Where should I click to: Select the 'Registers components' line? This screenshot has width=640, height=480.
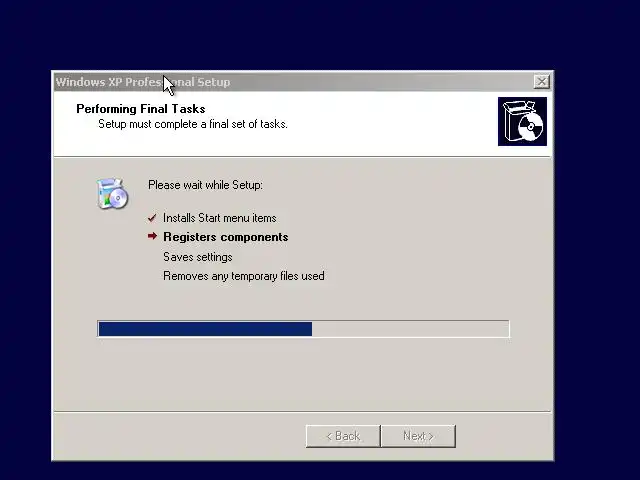(226, 237)
